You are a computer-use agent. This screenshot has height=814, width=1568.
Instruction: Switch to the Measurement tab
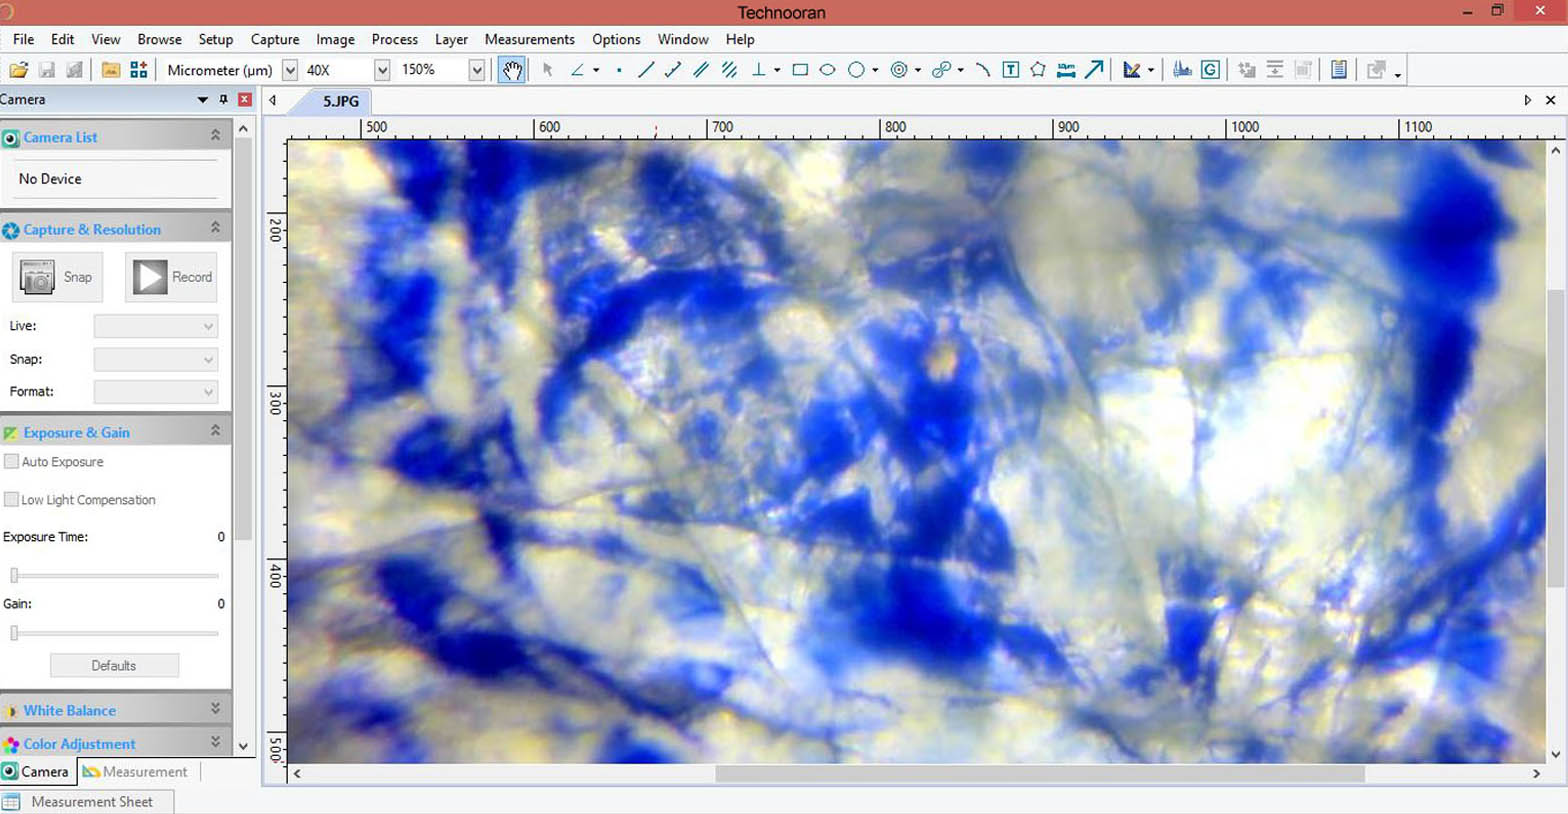tap(135, 772)
